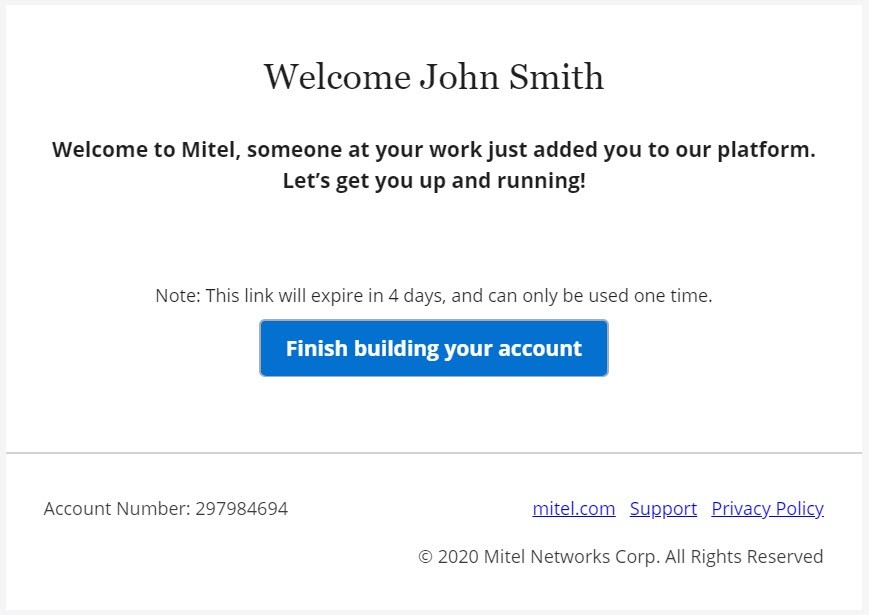Open the mitel.com link
The height and width of the screenshot is (615, 869).
point(574,508)
